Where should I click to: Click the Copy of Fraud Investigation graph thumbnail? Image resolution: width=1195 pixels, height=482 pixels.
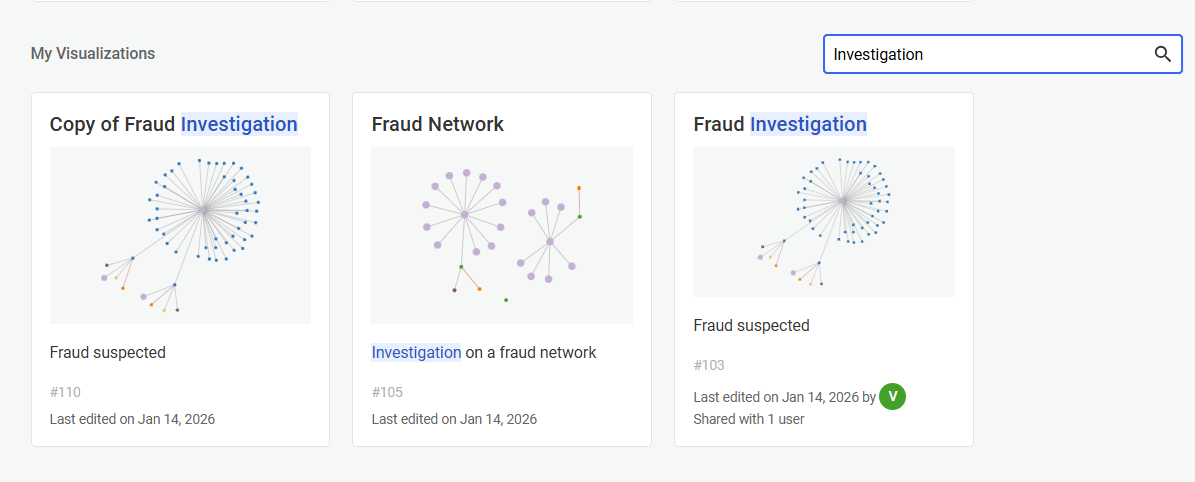tap(180, 235)
